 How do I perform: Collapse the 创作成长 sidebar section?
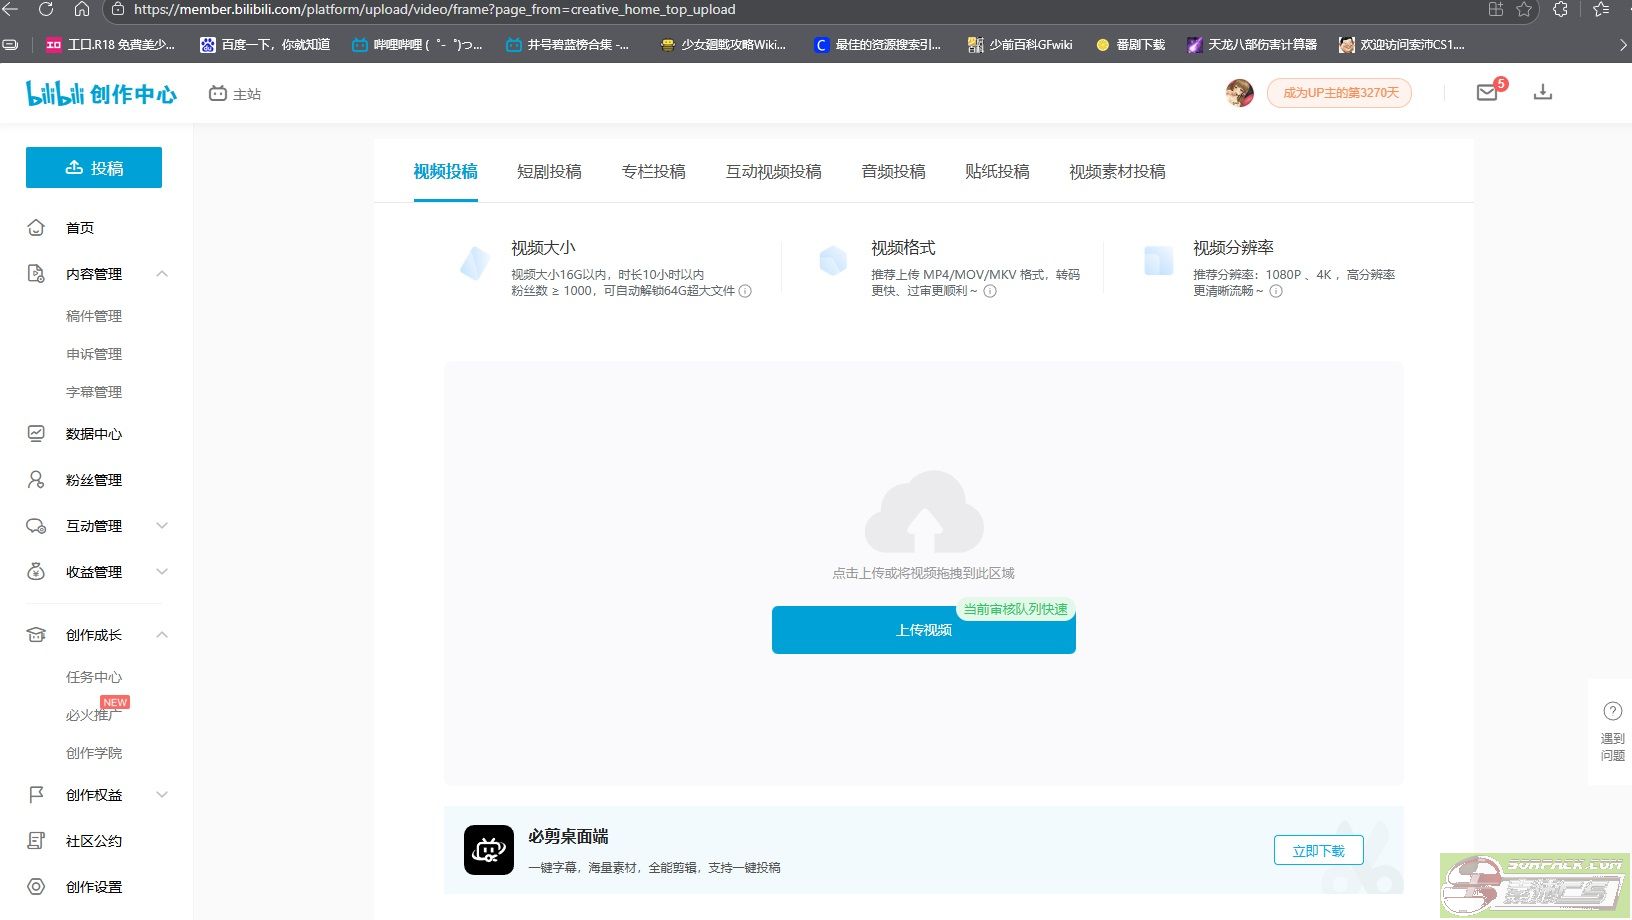162,635
